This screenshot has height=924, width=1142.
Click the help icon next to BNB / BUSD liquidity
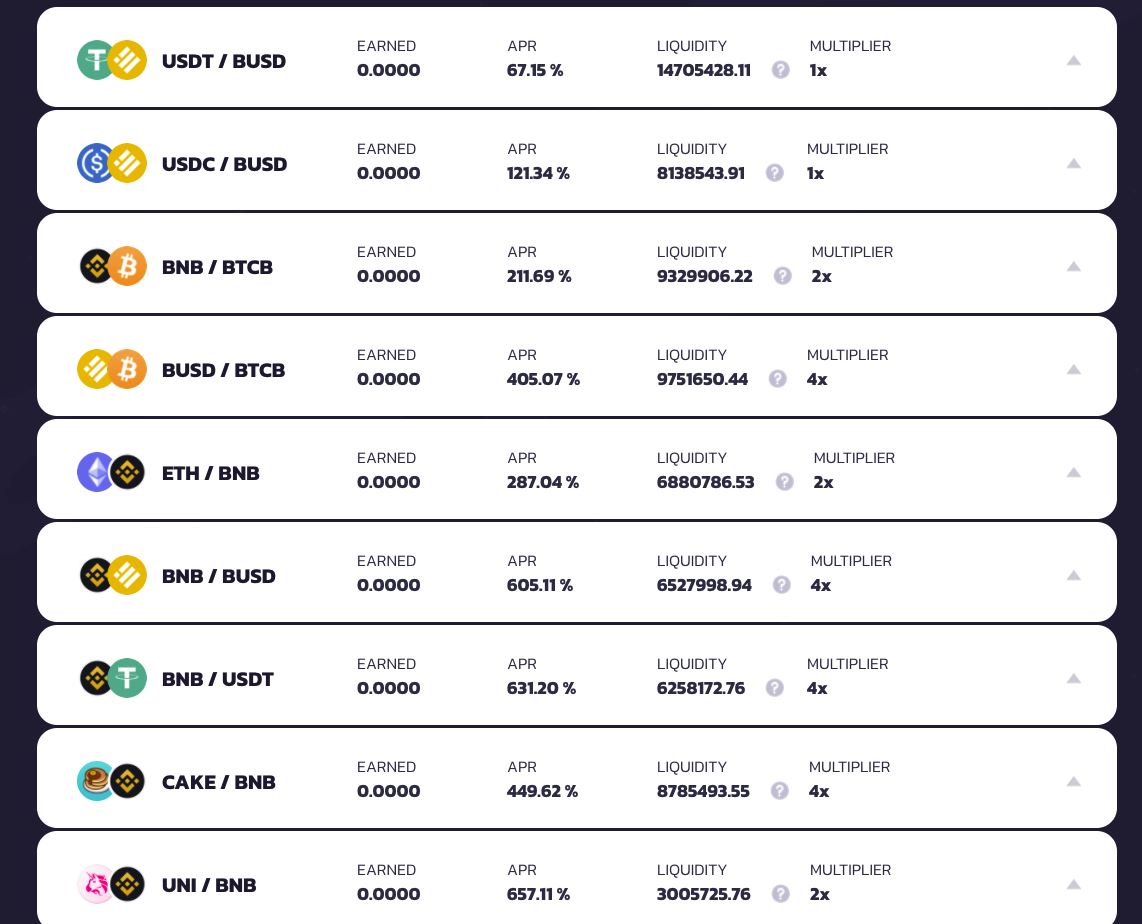pyautogui.click(x=781, y=585)
